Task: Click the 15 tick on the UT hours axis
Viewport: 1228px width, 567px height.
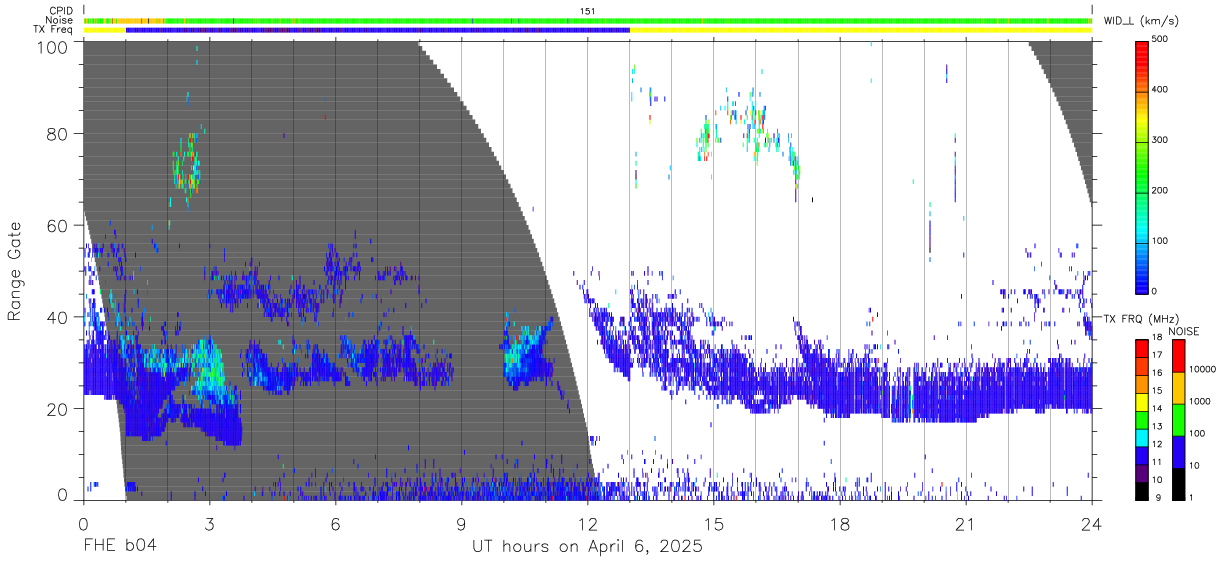Action: [x=713, y=523]
